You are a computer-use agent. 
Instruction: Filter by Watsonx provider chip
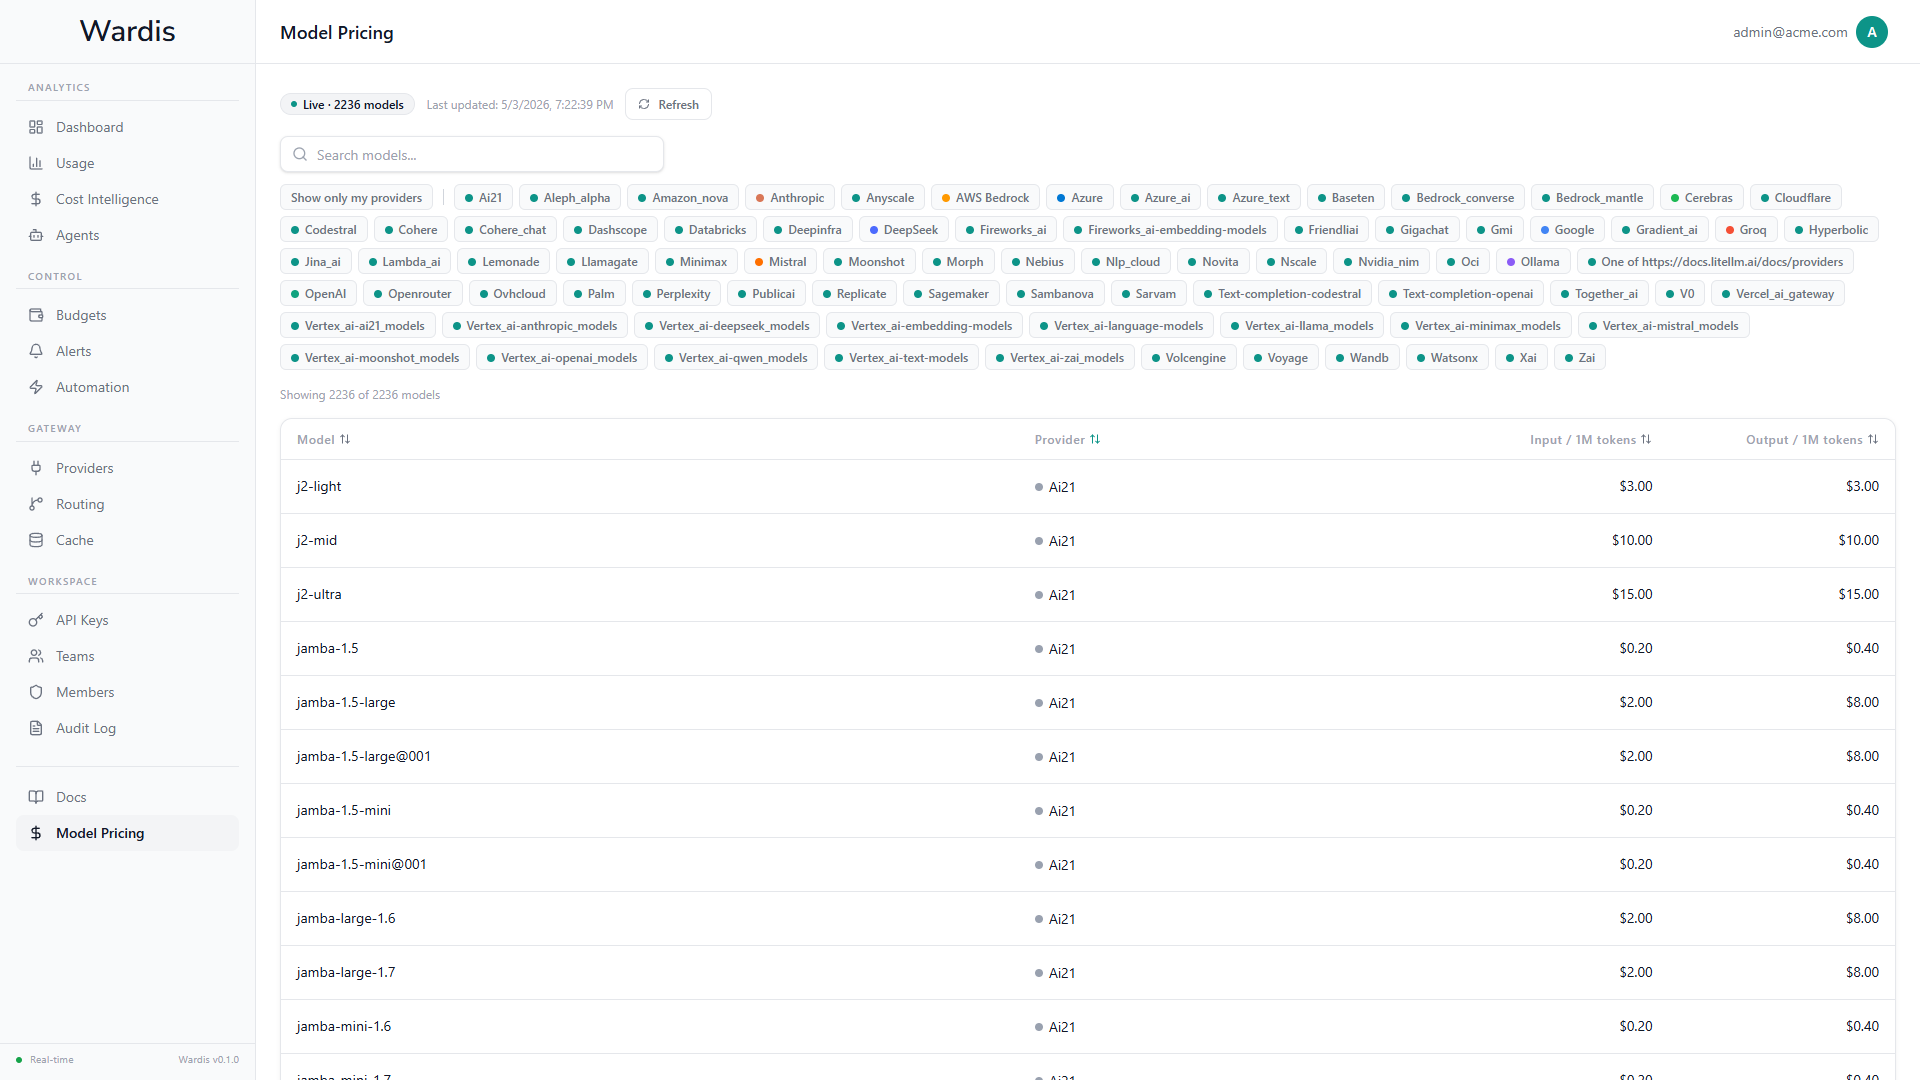click(x=1447, y=358)
